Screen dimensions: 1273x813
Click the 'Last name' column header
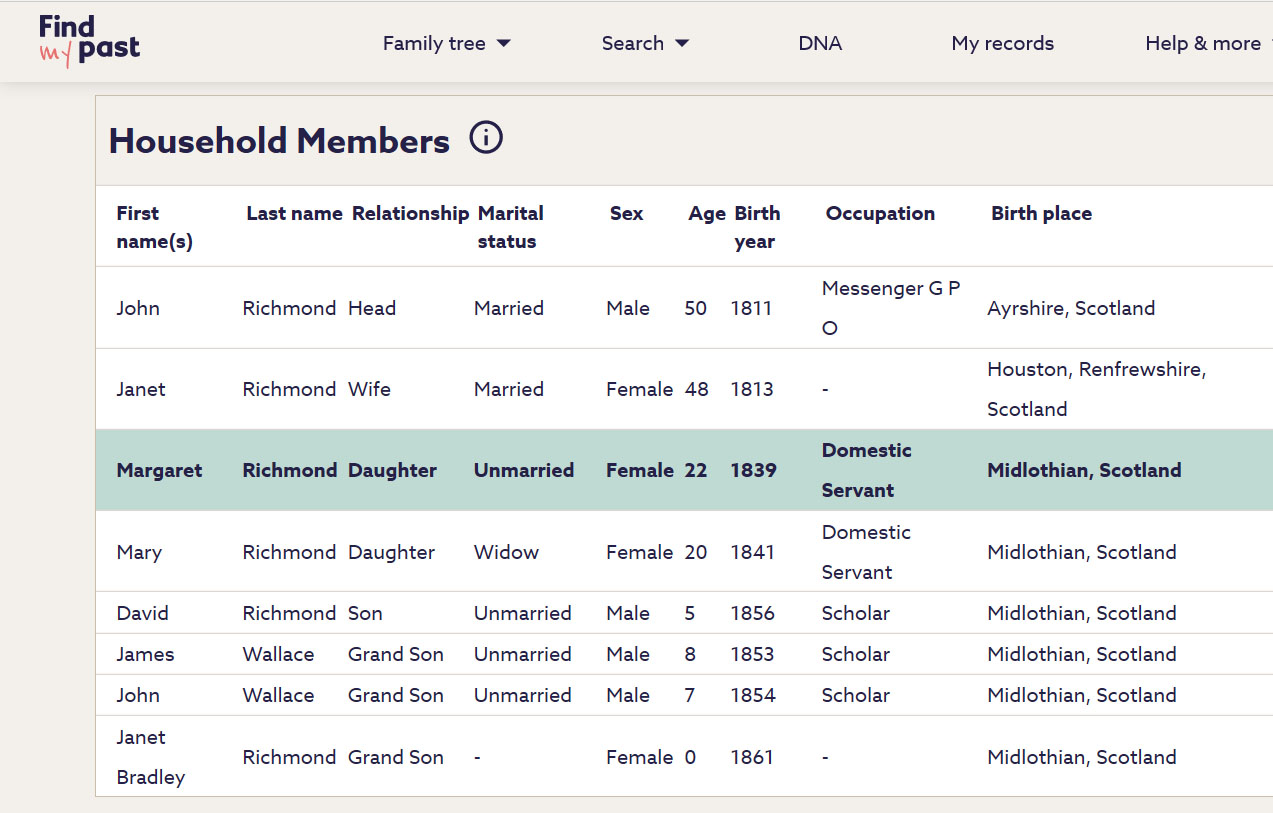tap(294, 213)
